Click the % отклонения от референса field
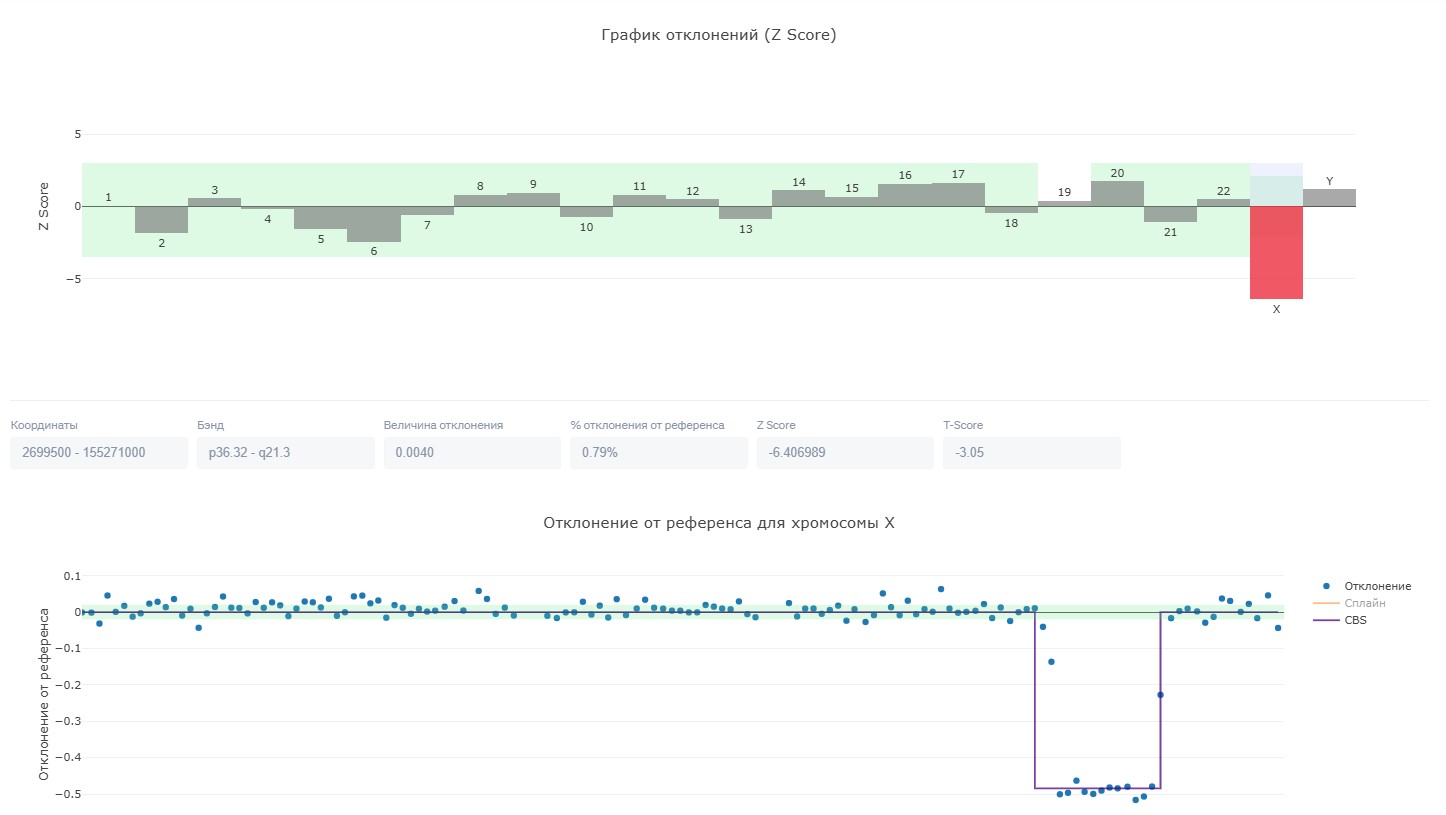The height and width of the screenshot is (815, 1446). click(658, 453)
